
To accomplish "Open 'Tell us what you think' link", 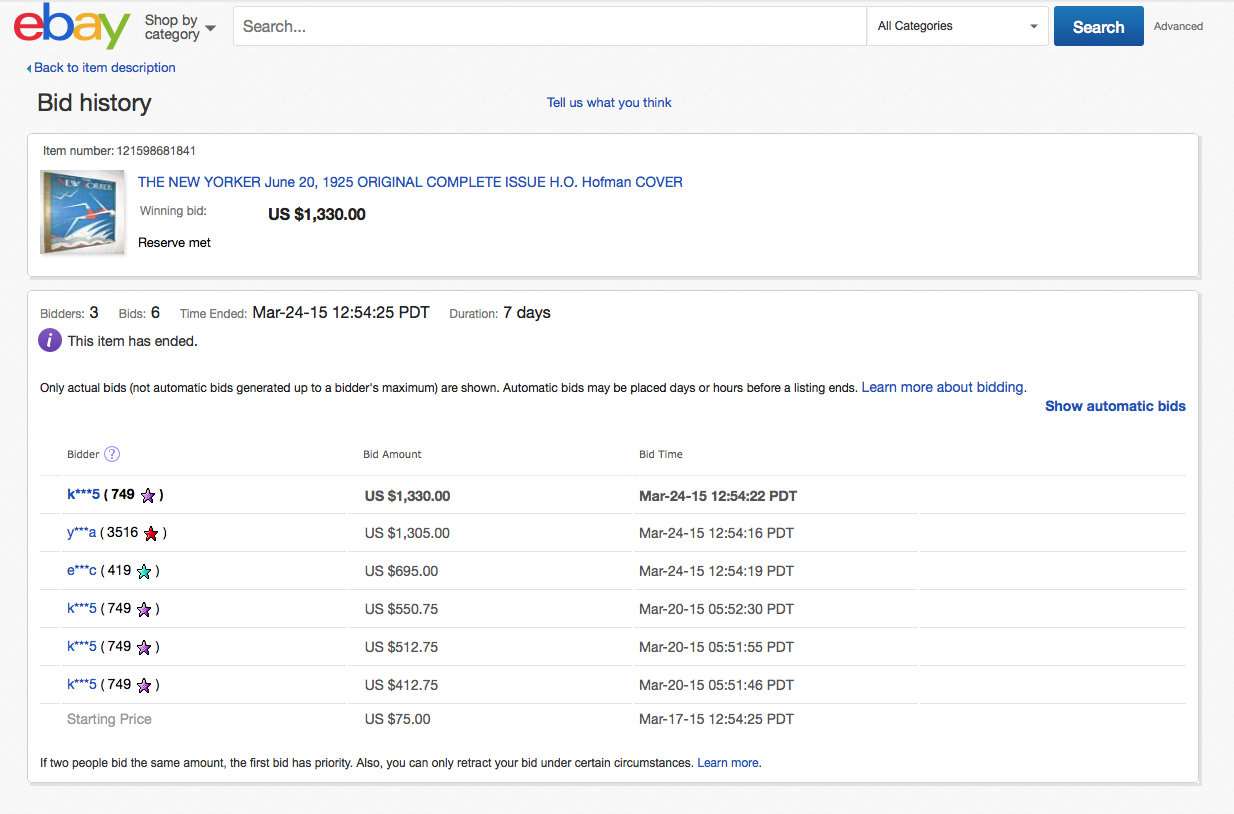I will [x=609, y=102].
